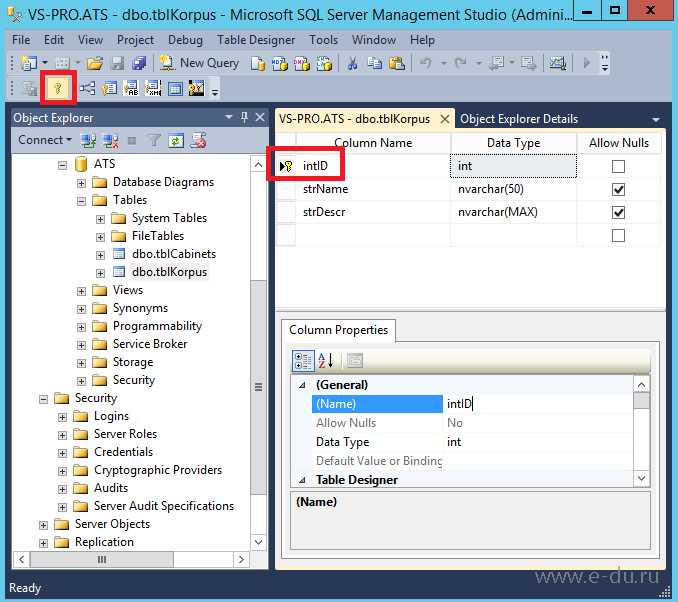Collapse the Tables folder node
The image size is (678, 602).
coord(82,201)
